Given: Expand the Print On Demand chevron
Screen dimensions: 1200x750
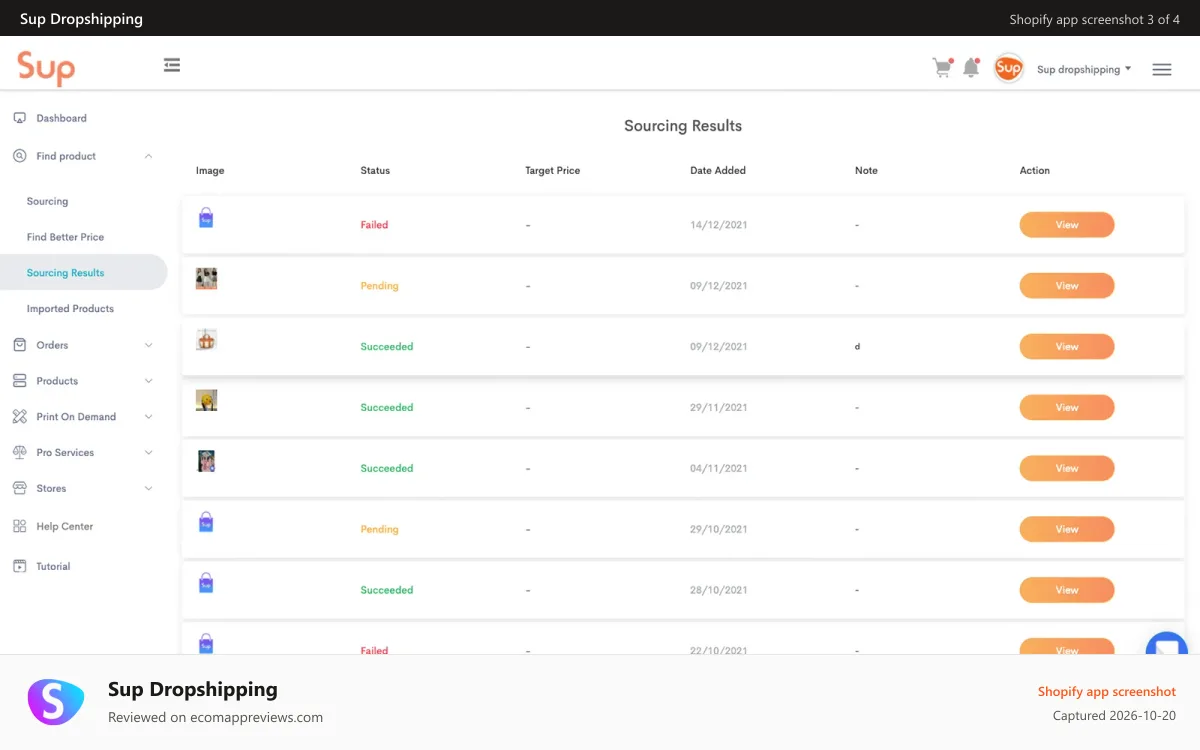Looking at the screenshot, I should (148, 417).
